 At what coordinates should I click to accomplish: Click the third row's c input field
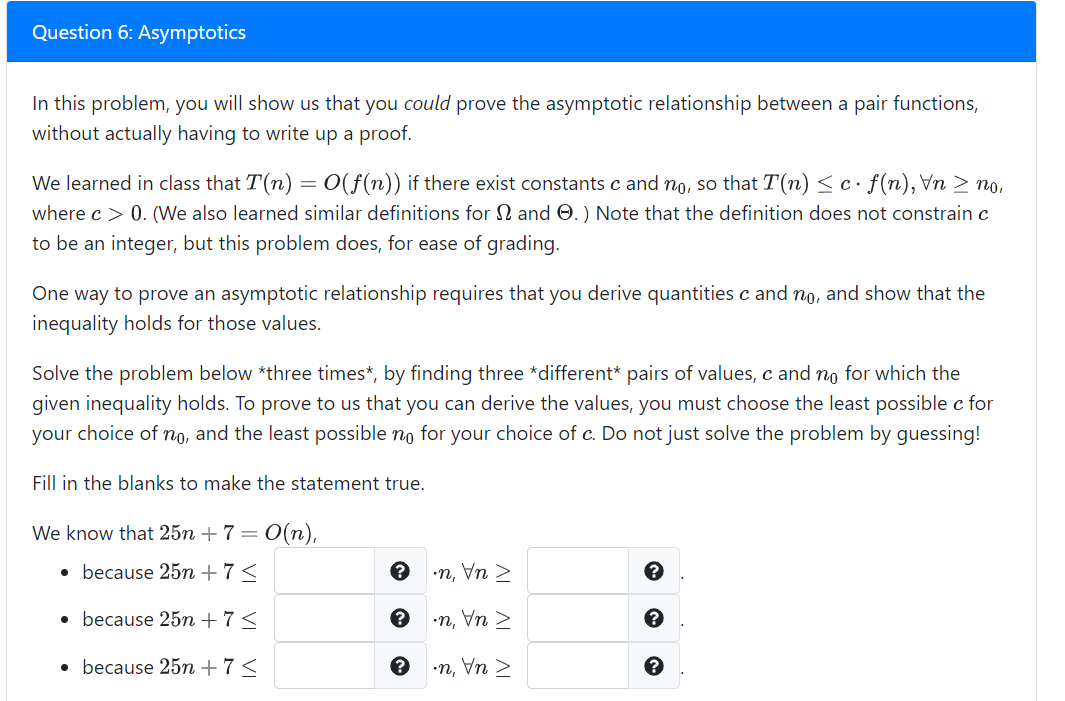tap(325, 665)
